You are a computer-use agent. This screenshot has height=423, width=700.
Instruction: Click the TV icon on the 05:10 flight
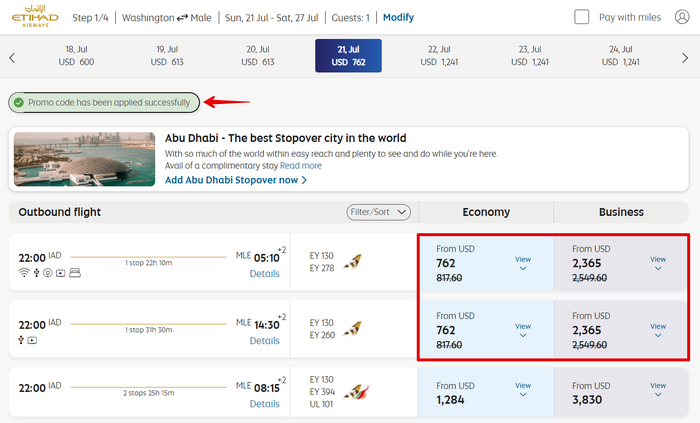coord(61,273)
